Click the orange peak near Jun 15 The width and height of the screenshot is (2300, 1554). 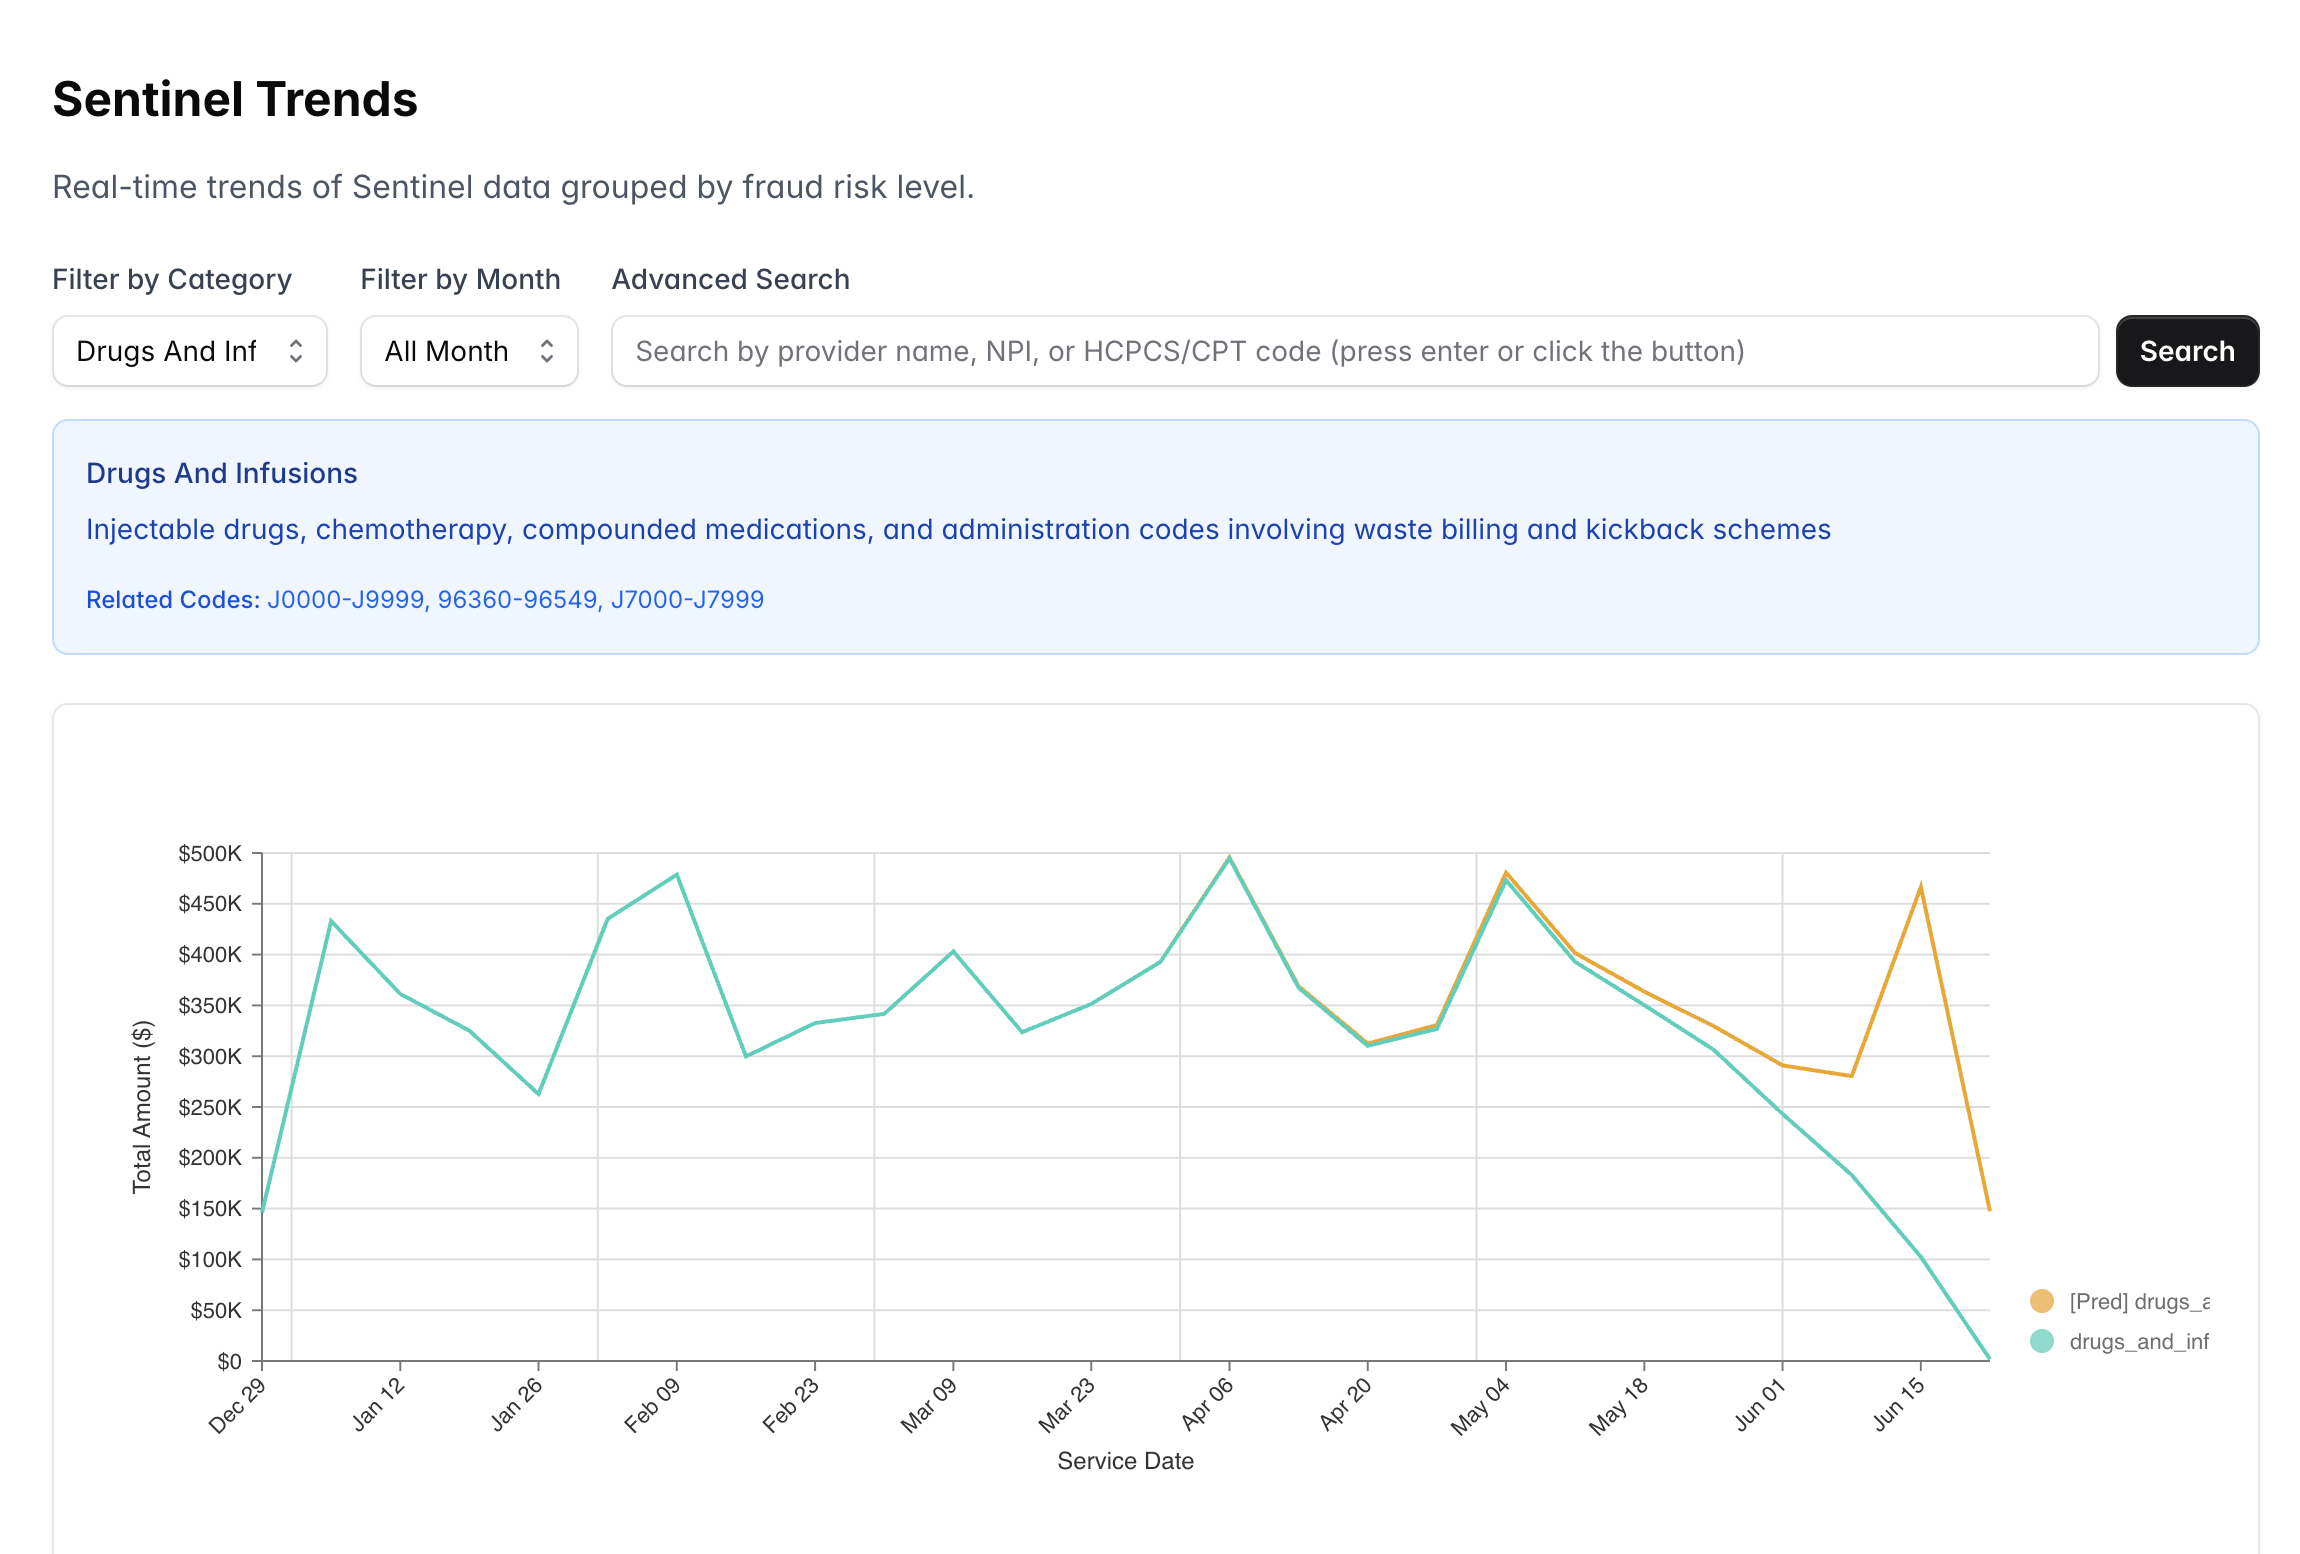click(x=1920, y=886)
